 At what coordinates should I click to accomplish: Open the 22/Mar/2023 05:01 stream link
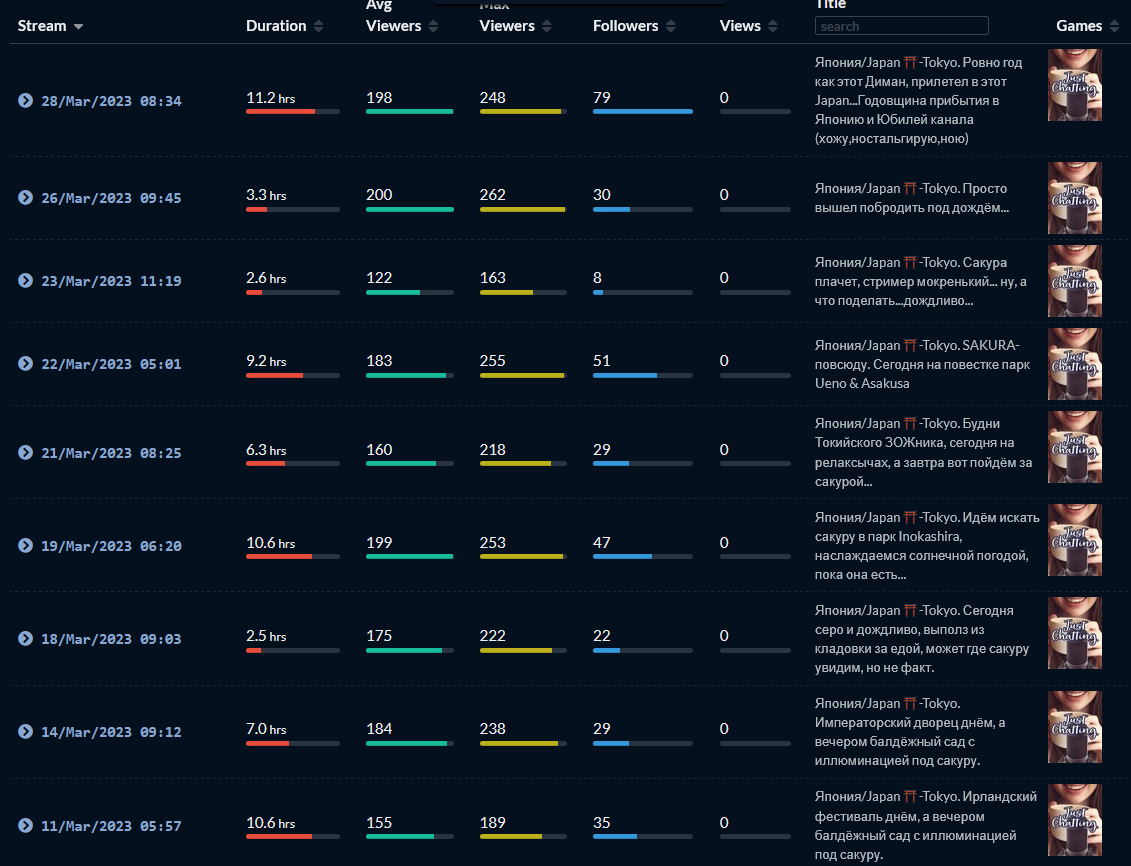[x=111, y=364]
